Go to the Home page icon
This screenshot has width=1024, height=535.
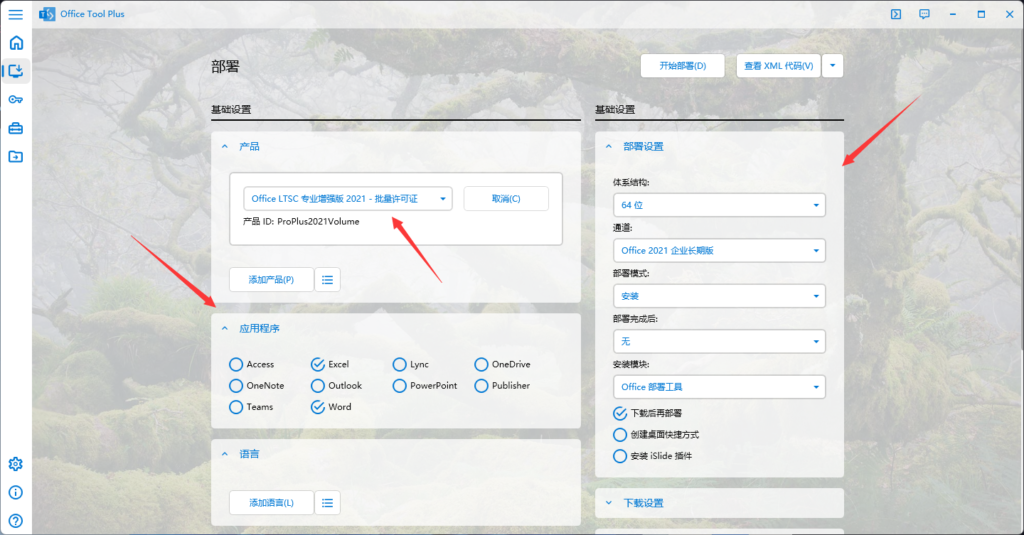(16, 43)
